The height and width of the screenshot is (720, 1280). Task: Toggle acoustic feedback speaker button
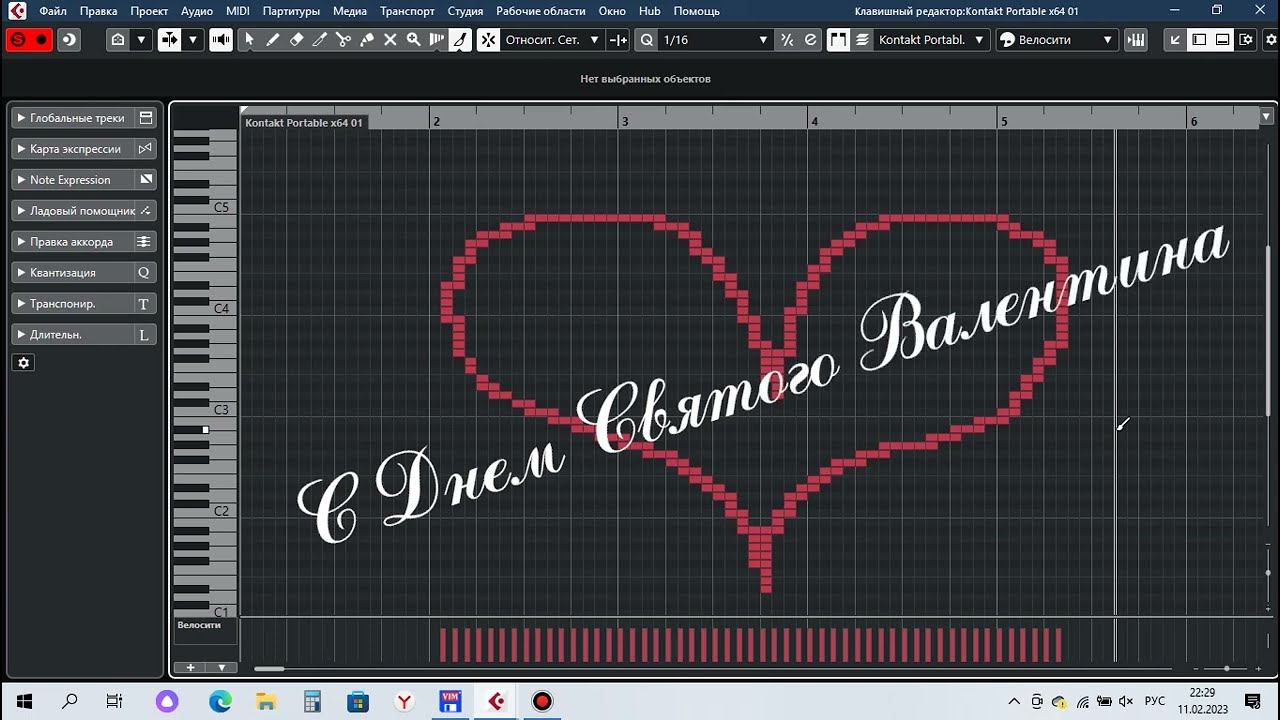[221, 40]
